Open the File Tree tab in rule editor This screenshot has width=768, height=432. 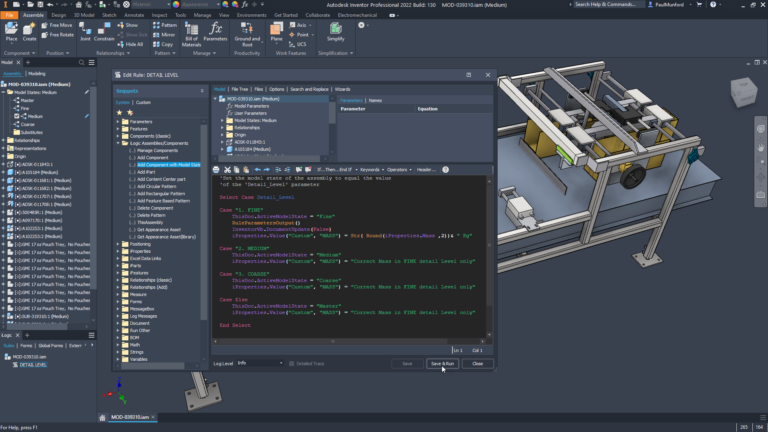pyautogui.click(x=240, y=89)
